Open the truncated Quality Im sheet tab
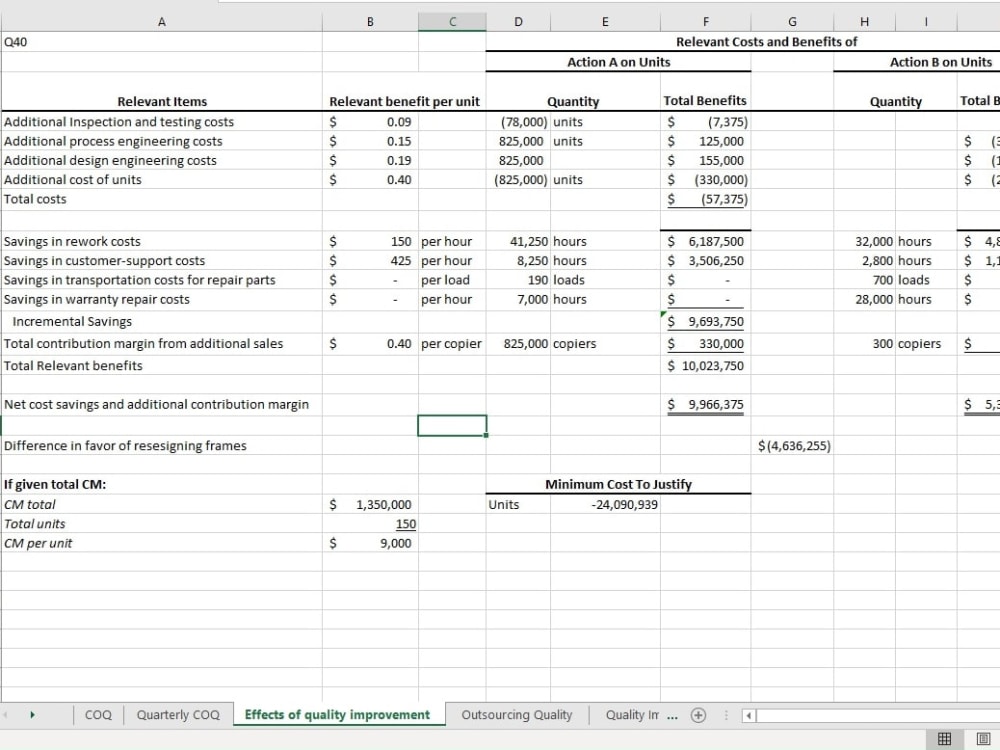The height and width of the screenshot is (750, 1000). [x=632, y=715]
